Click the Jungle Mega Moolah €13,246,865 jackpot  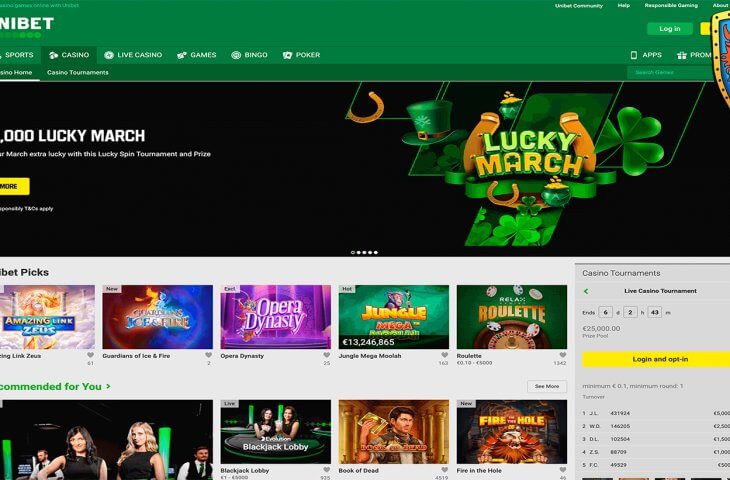[x=369, y=342]
